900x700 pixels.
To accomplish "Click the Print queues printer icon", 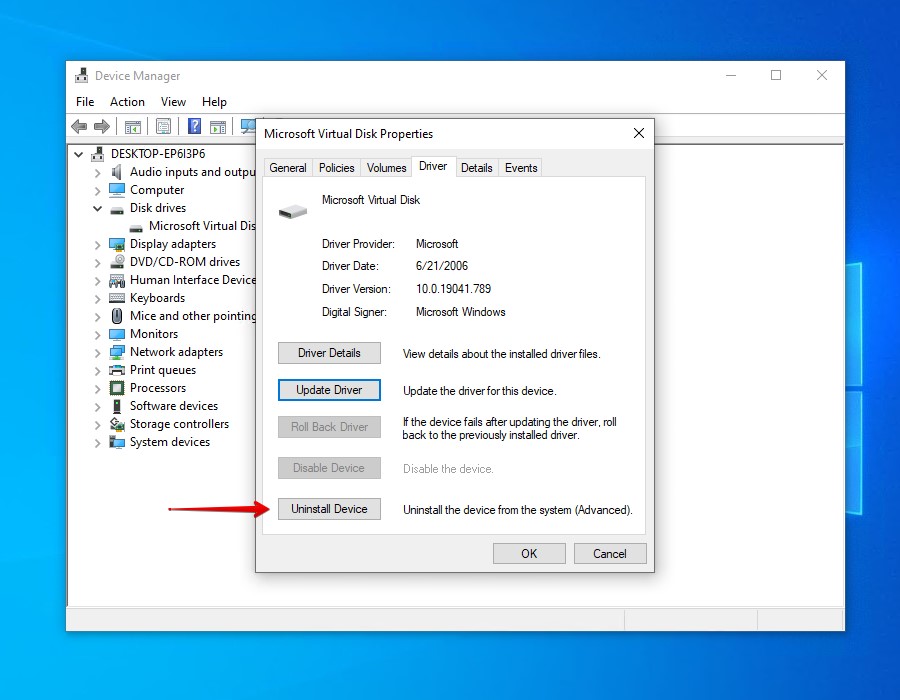I will tap(117, 370).
